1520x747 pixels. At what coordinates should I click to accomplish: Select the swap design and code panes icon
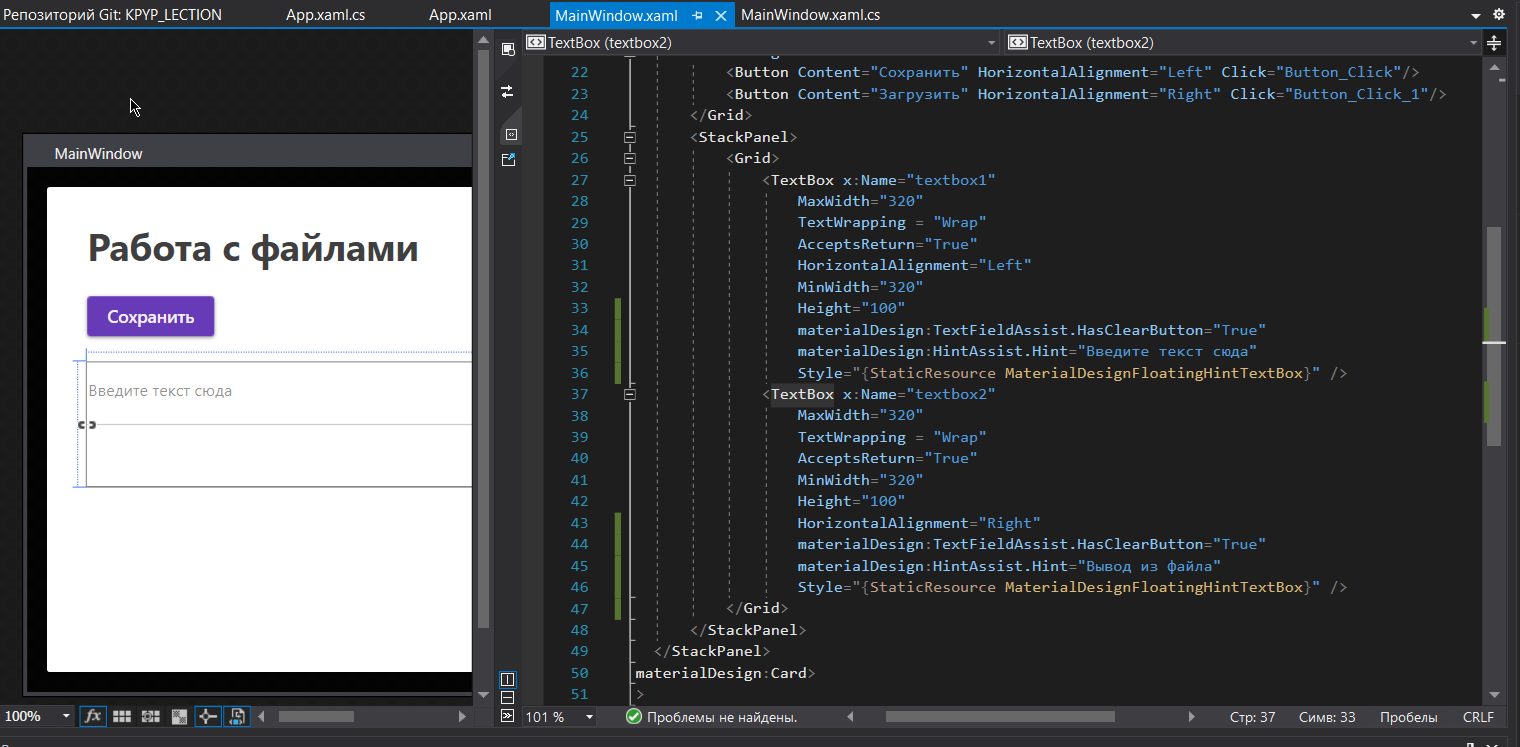point(507,91)
